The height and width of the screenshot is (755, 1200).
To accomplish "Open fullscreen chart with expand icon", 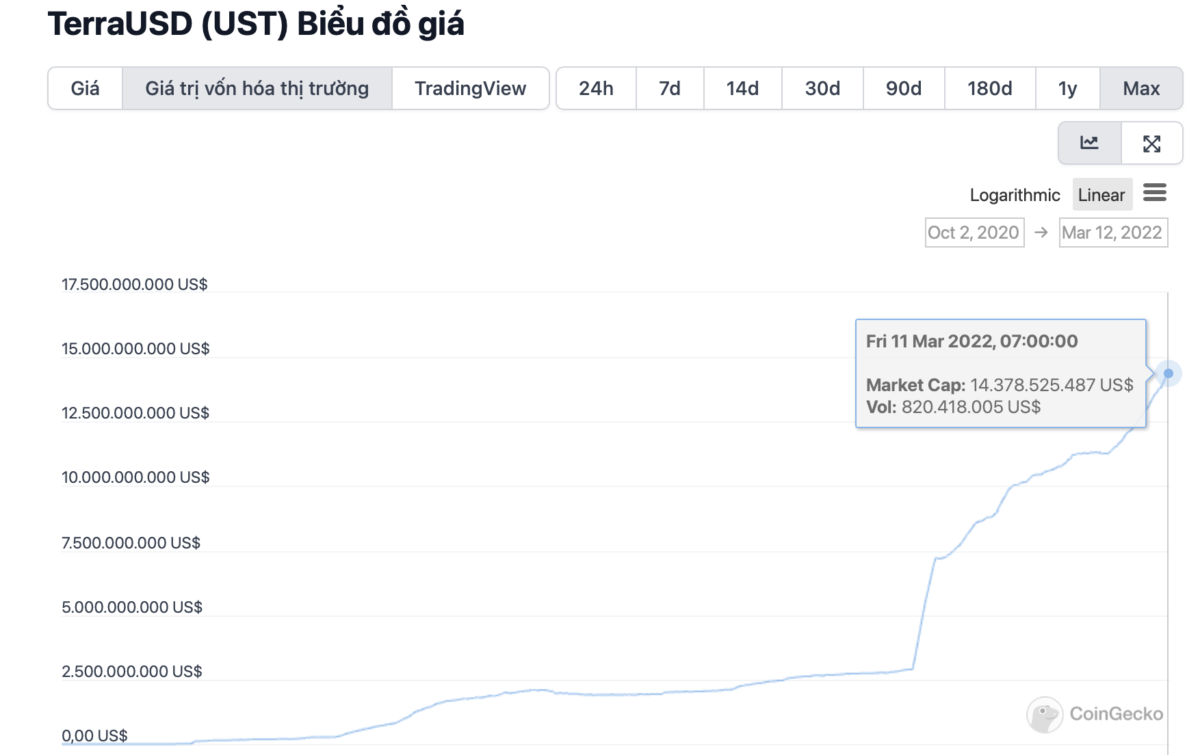I will click(x=1152, y=143).
